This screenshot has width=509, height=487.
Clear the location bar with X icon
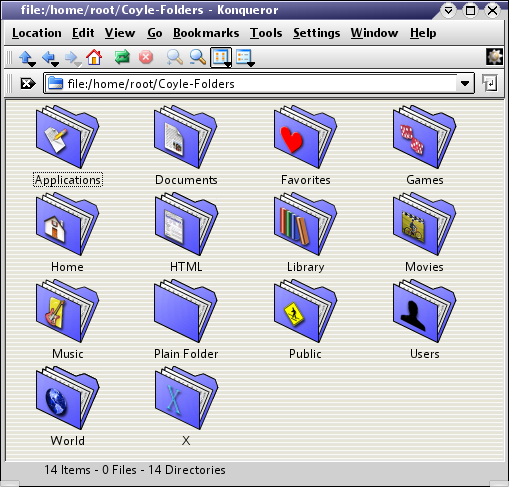28,84
